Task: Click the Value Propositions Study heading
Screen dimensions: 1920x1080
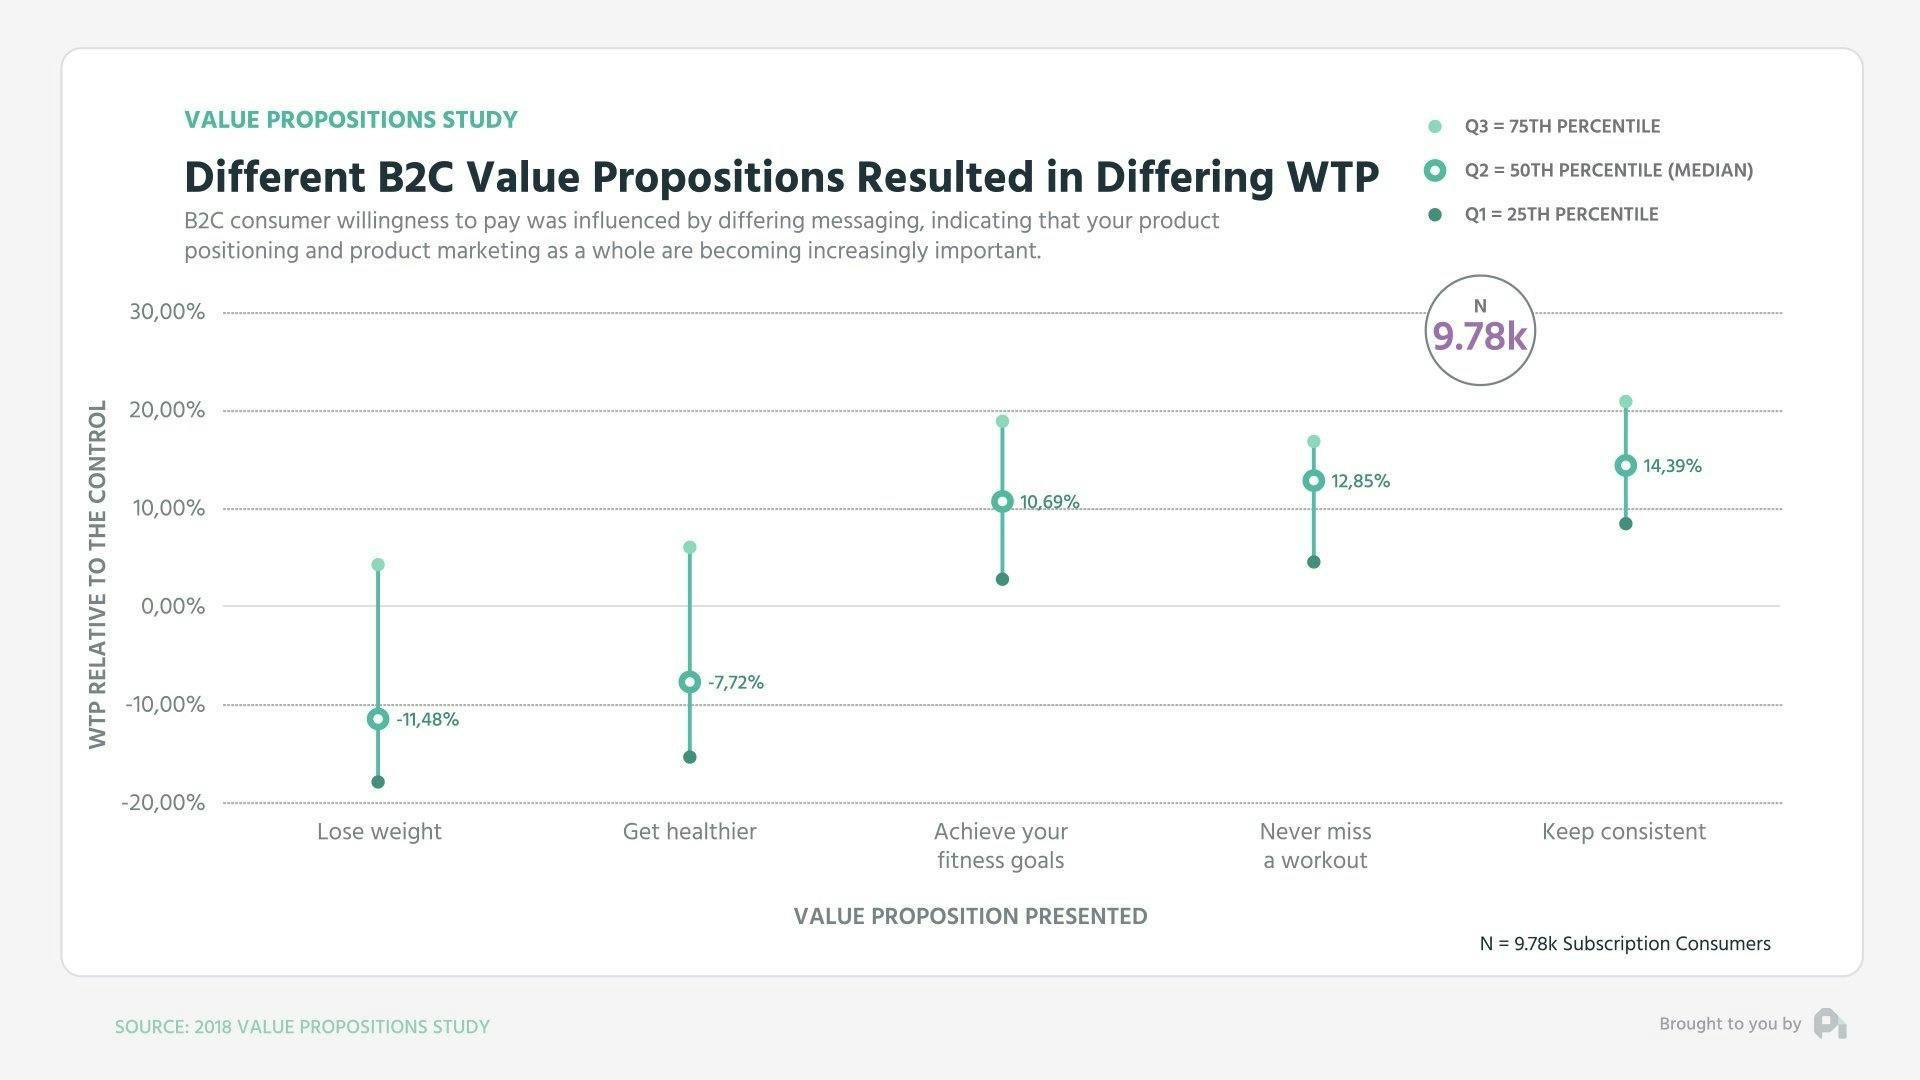Action: click(x=351, y=120)
